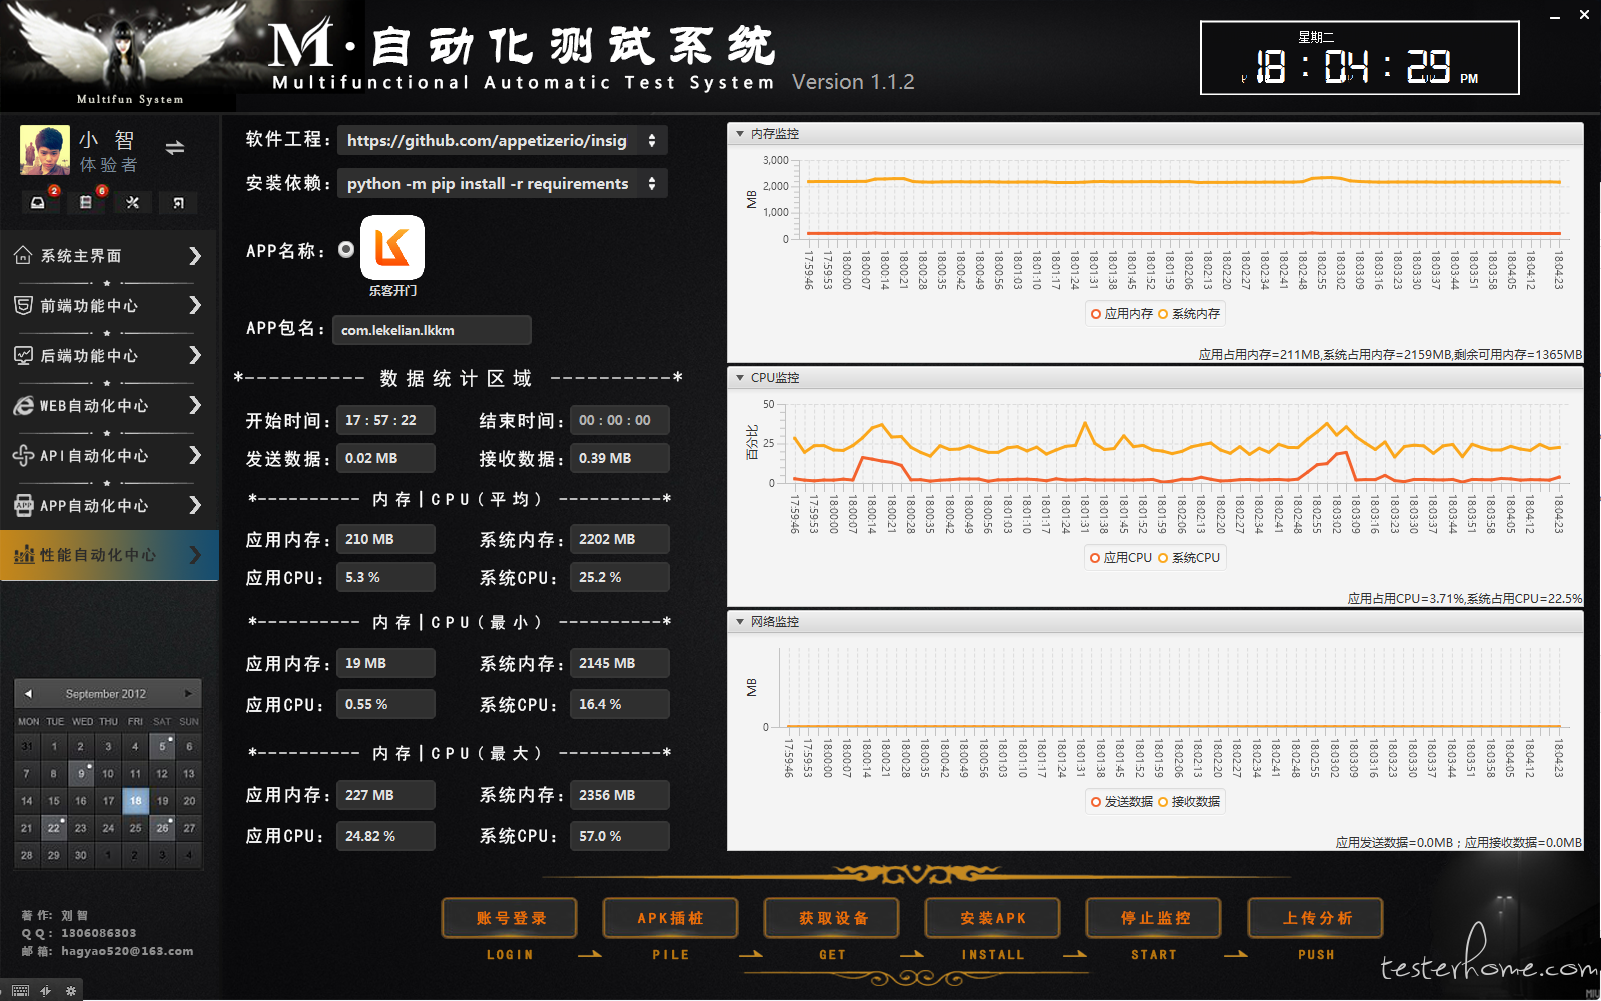This screenshot has height=1001, width=1601.
Task: Click the 结束时间 field 00 : 00 : 00
Action: click(x=620, y=420)
